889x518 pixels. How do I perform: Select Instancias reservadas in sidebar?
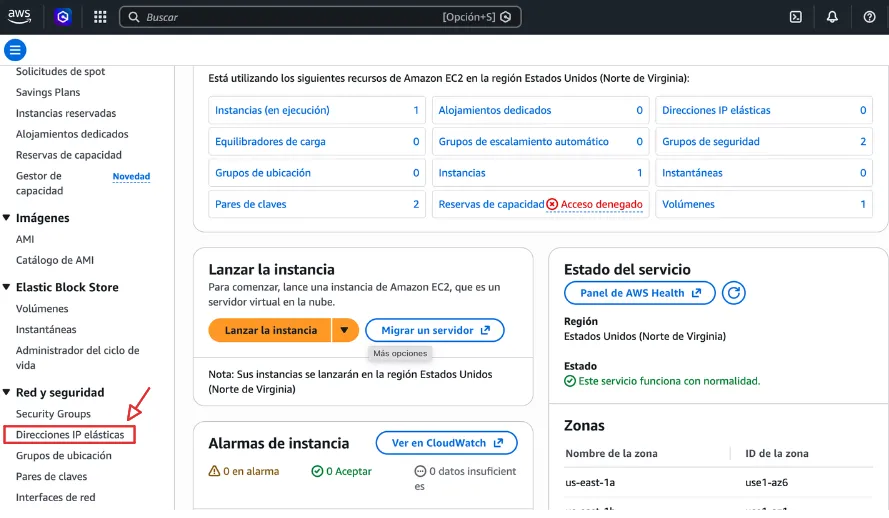tap(66, 113)
